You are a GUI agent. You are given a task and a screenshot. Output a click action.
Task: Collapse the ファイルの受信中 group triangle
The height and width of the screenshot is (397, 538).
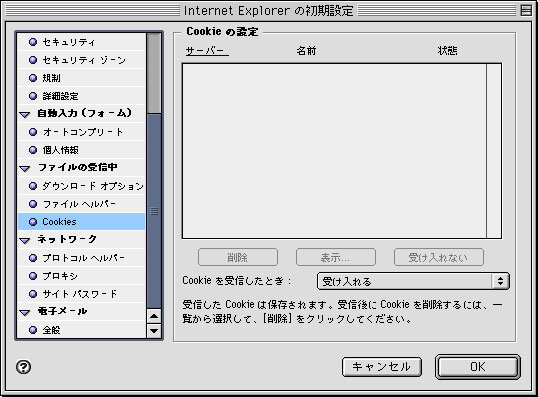click(x=25, y=168)
